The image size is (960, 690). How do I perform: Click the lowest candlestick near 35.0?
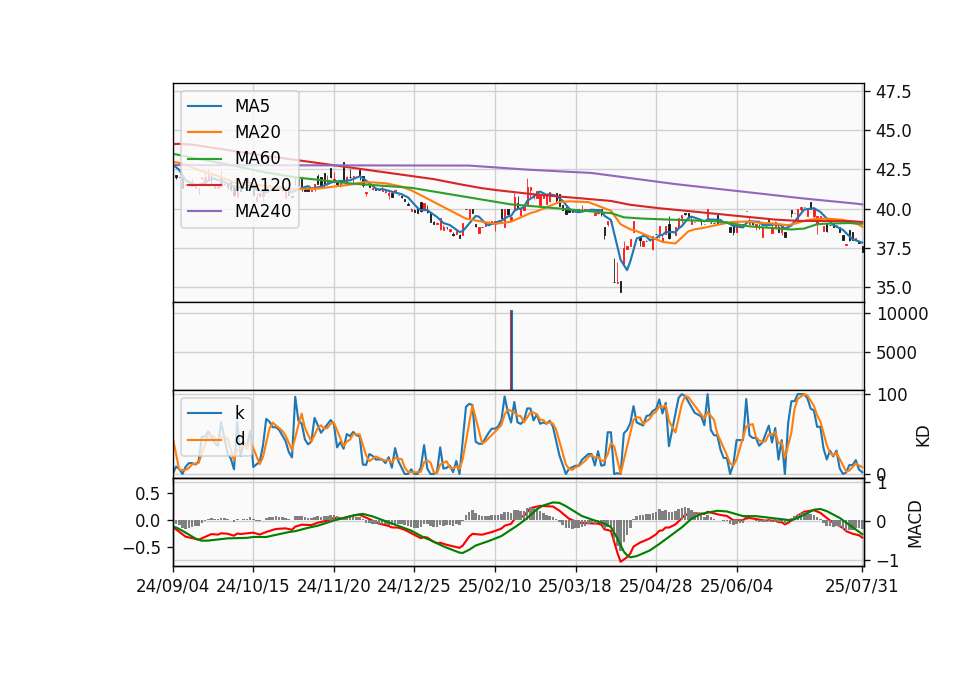click(x=621, y=287)
